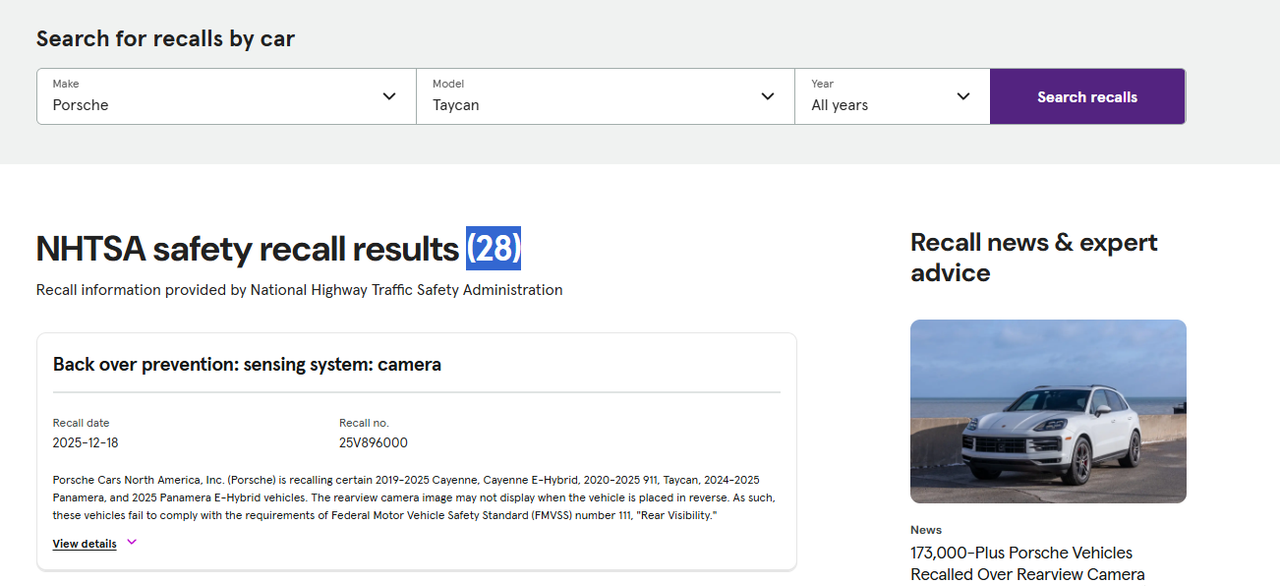
Task: Click the Recall news & expert advice heading
Action: [1034, 257]
